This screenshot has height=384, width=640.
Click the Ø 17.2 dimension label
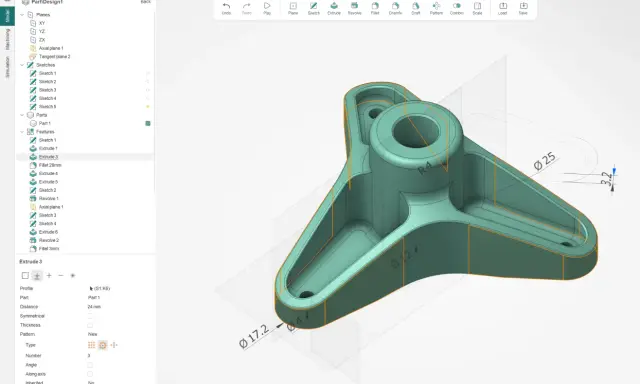point(254,336)
